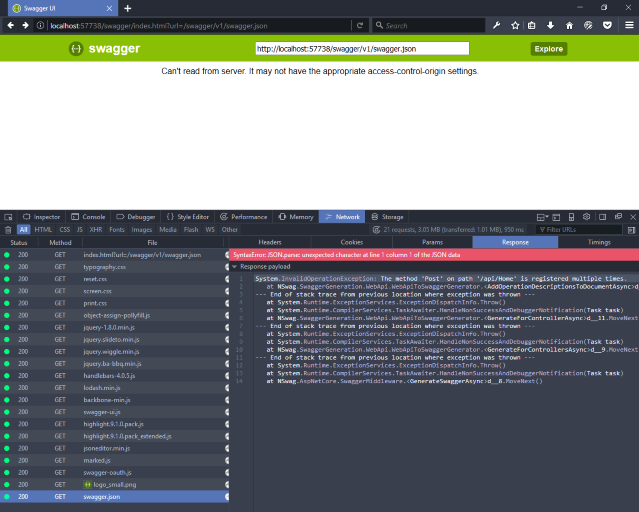
Task: Filter requests by HTML
Action: 43,230
